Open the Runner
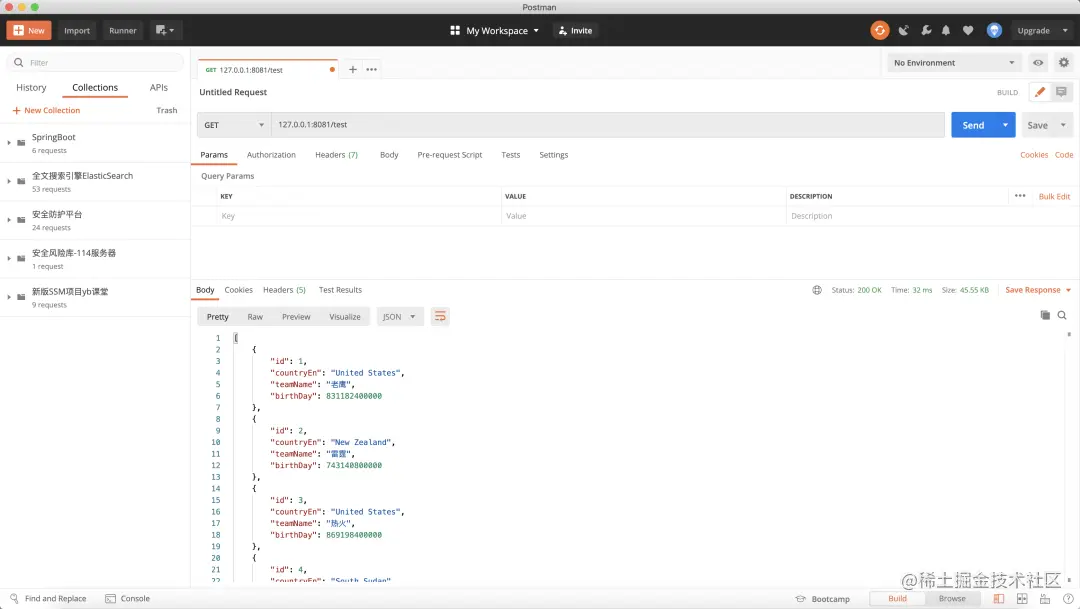1080x609 pixels. pos(123,30)
